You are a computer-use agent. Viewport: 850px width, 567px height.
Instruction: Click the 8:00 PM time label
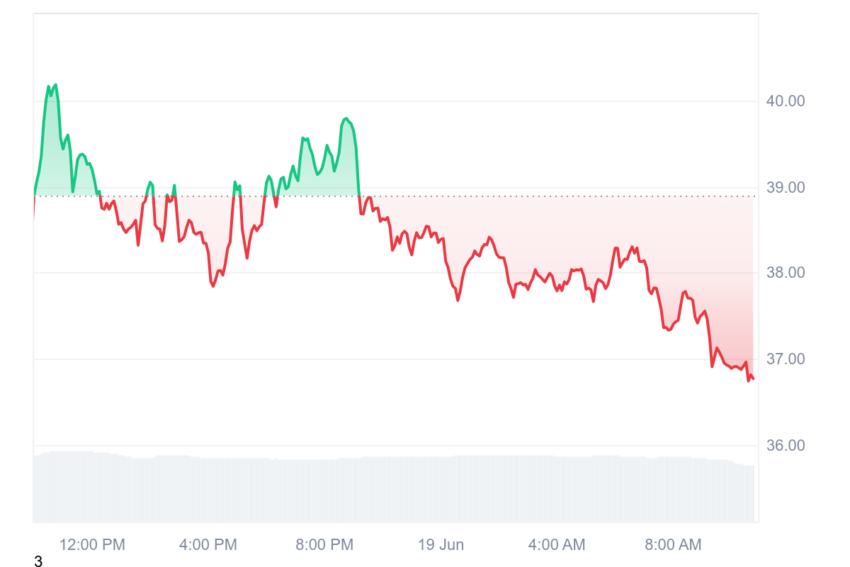click(324, 544)
